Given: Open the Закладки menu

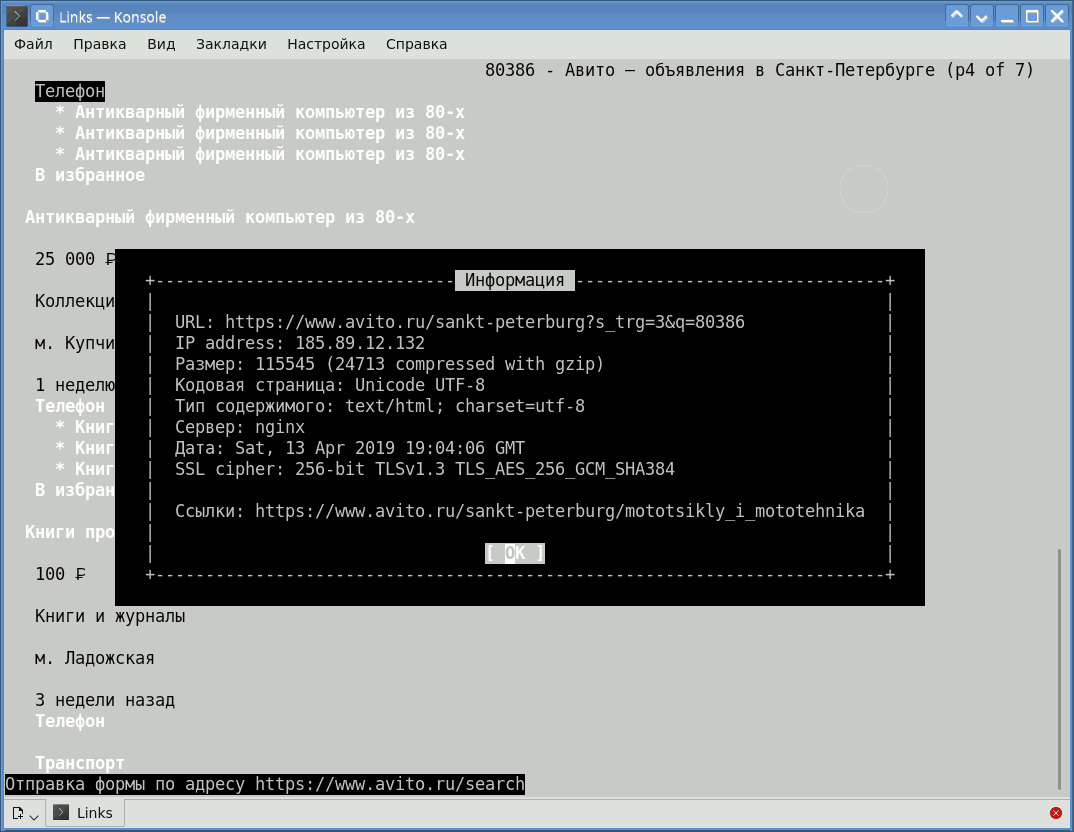Looking at the screenshot, I should coord(231,44).
